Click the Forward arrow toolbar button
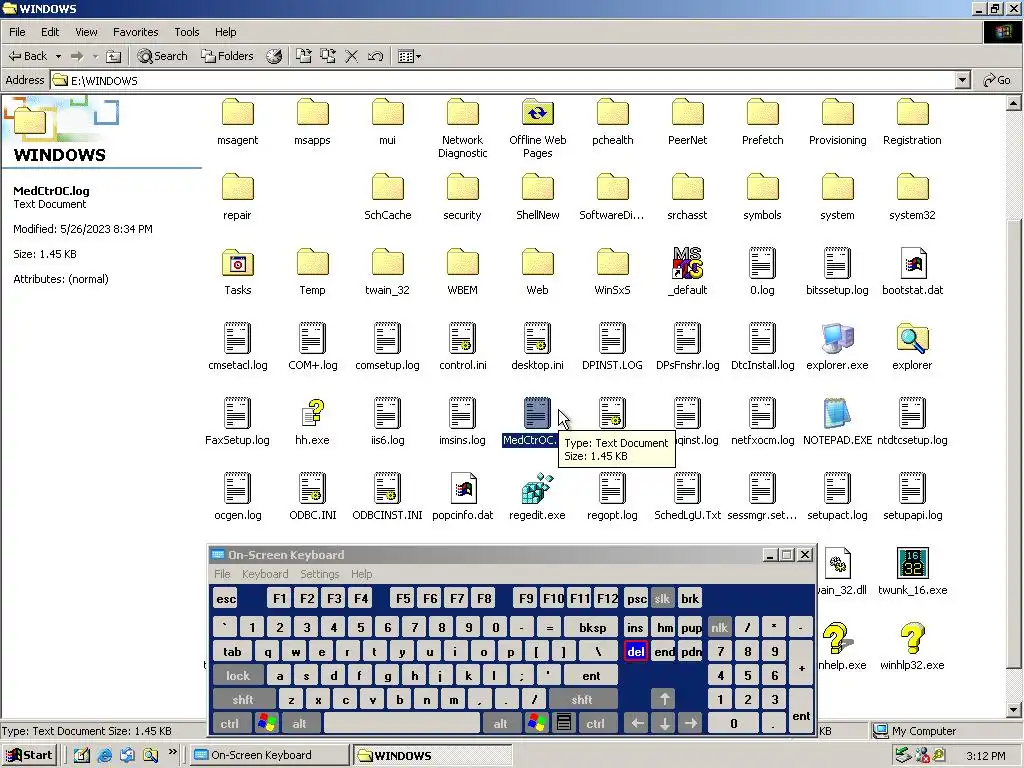The image size is (1024, 768). click(76, 56)
